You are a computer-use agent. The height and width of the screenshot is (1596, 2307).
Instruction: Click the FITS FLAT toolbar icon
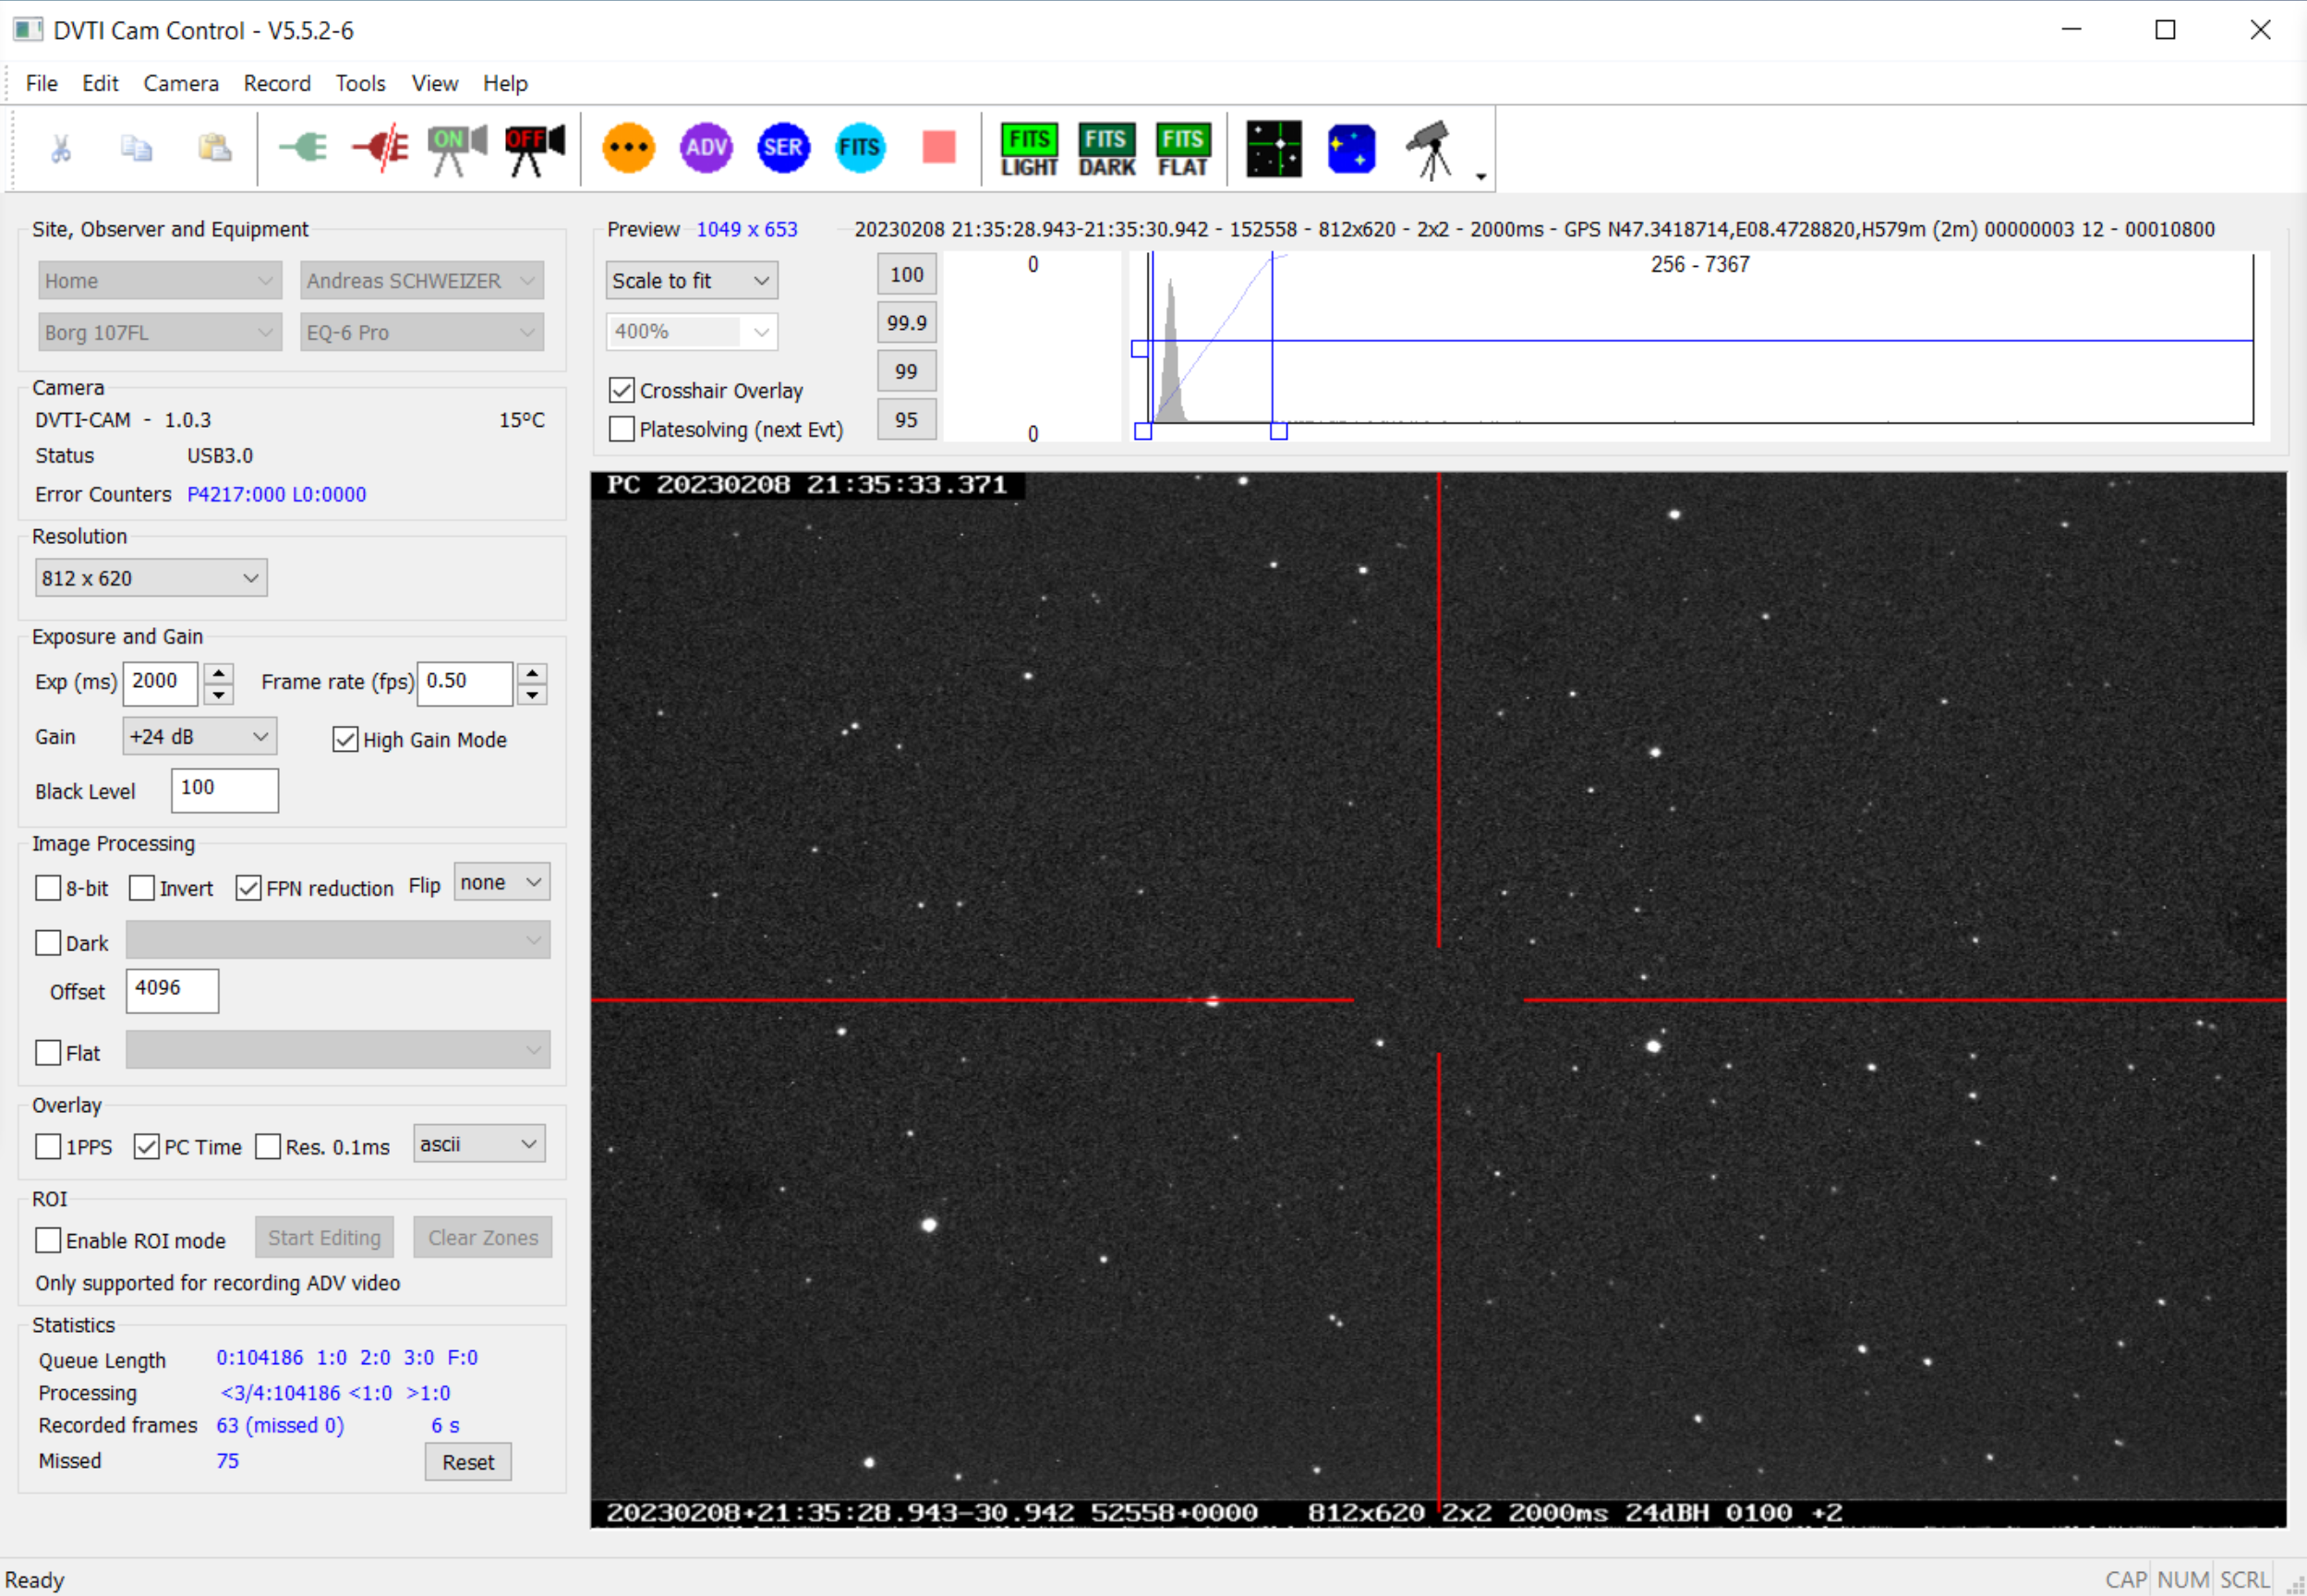click(x=1183, y=150)
